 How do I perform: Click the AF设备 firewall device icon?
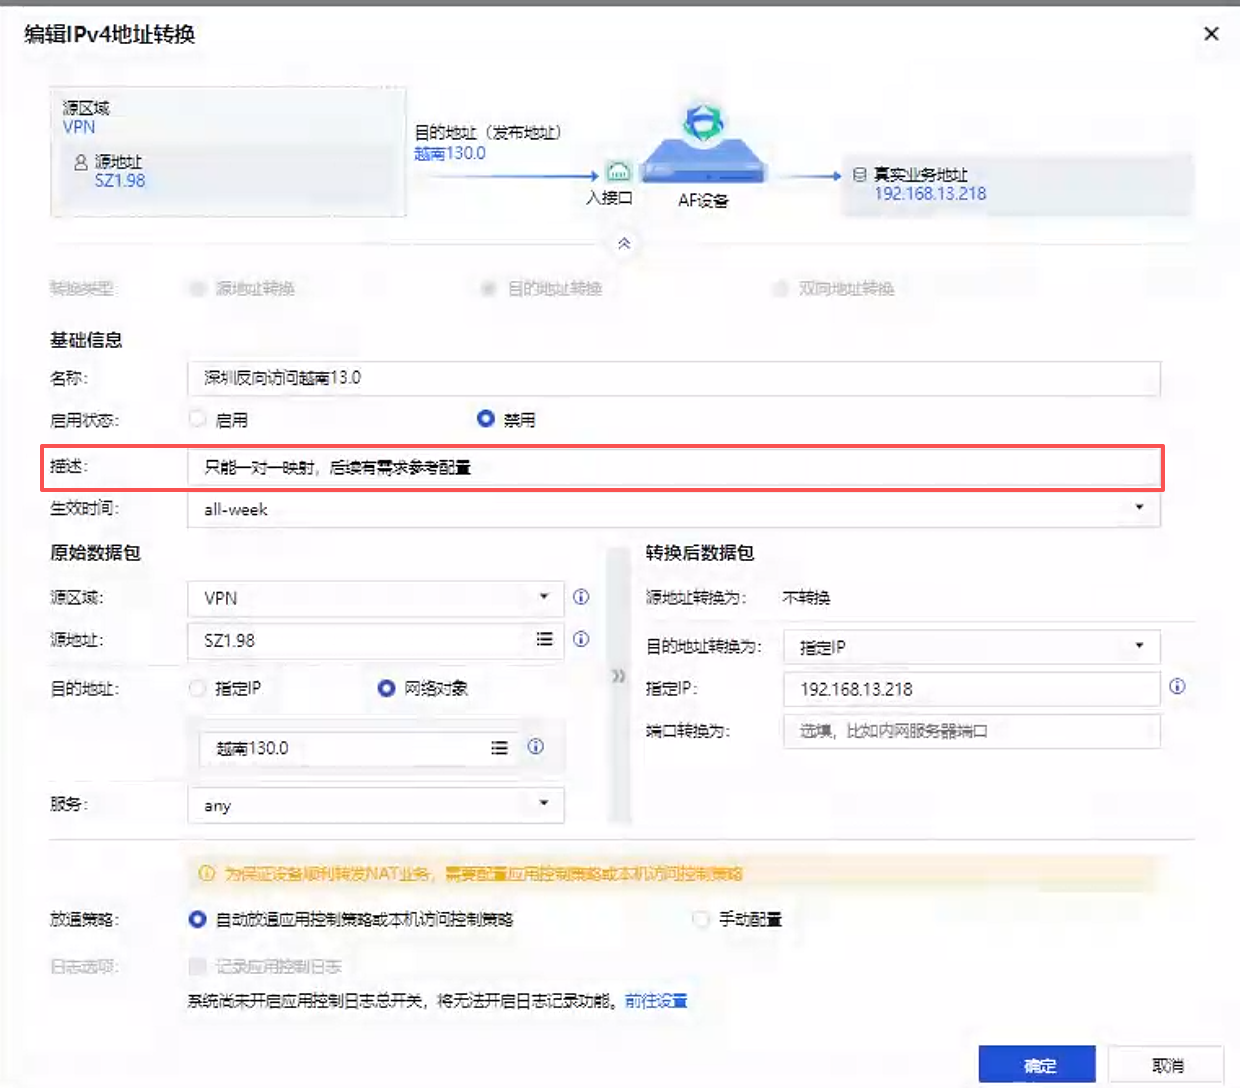click(703, 145)
